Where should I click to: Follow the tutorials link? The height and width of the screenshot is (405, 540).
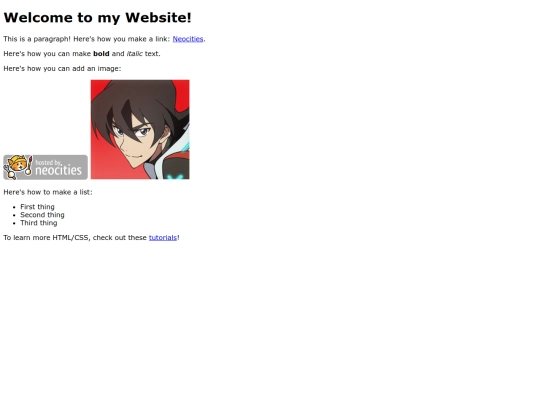(x=163, y=238)
